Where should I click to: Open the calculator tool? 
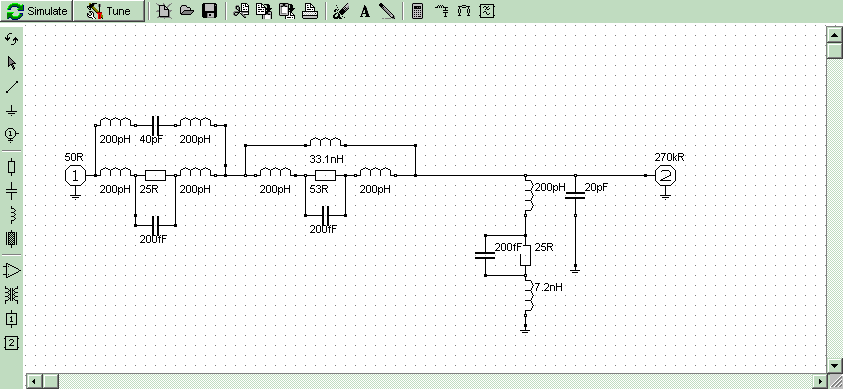(x=417, y=11)
